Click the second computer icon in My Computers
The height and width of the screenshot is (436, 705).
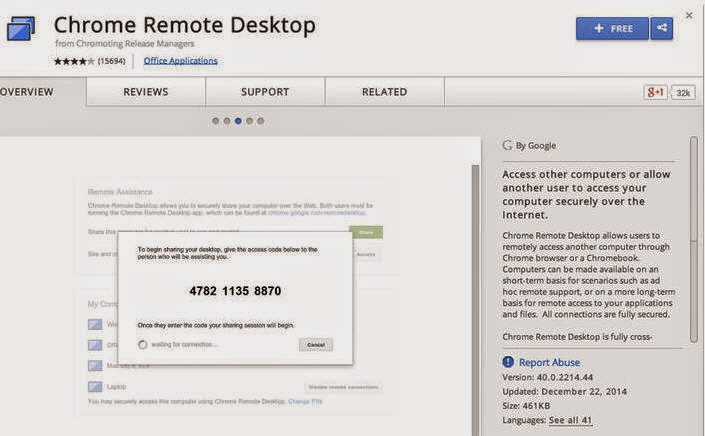tap(95, 345)
